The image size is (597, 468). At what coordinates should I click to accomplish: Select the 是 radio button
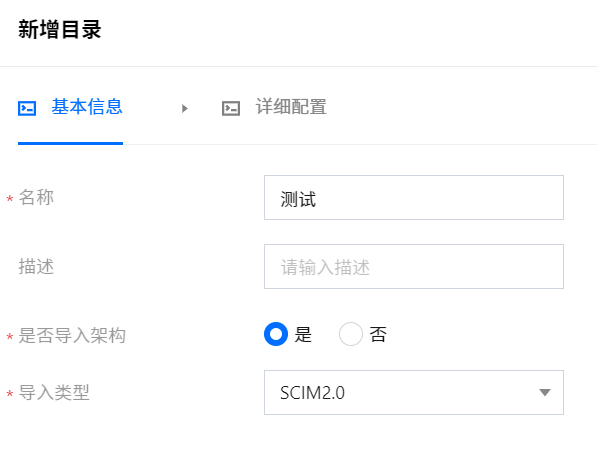[276, 334]
